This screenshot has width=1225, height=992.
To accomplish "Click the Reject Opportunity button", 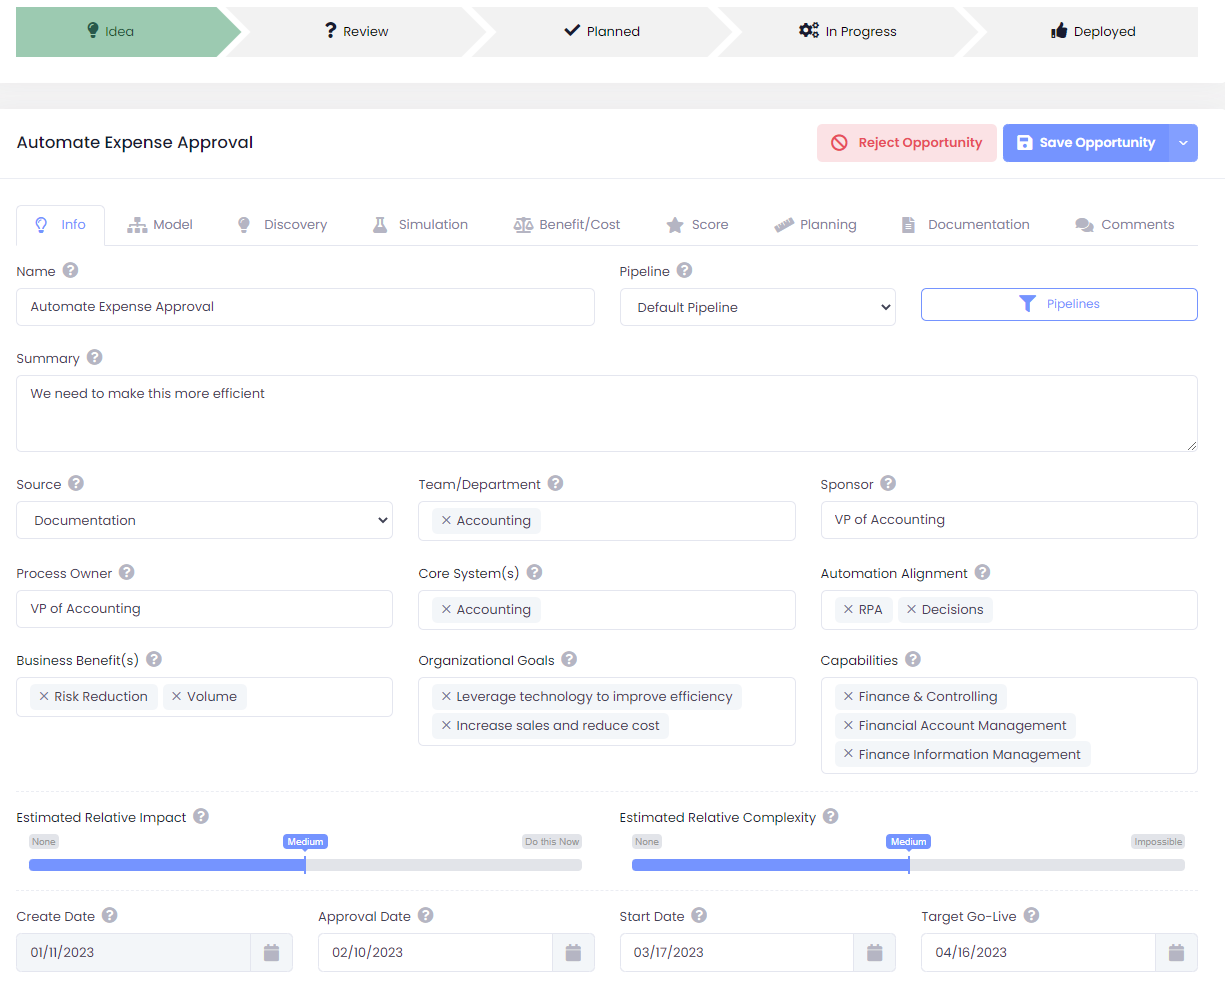I will pos(906,142).
